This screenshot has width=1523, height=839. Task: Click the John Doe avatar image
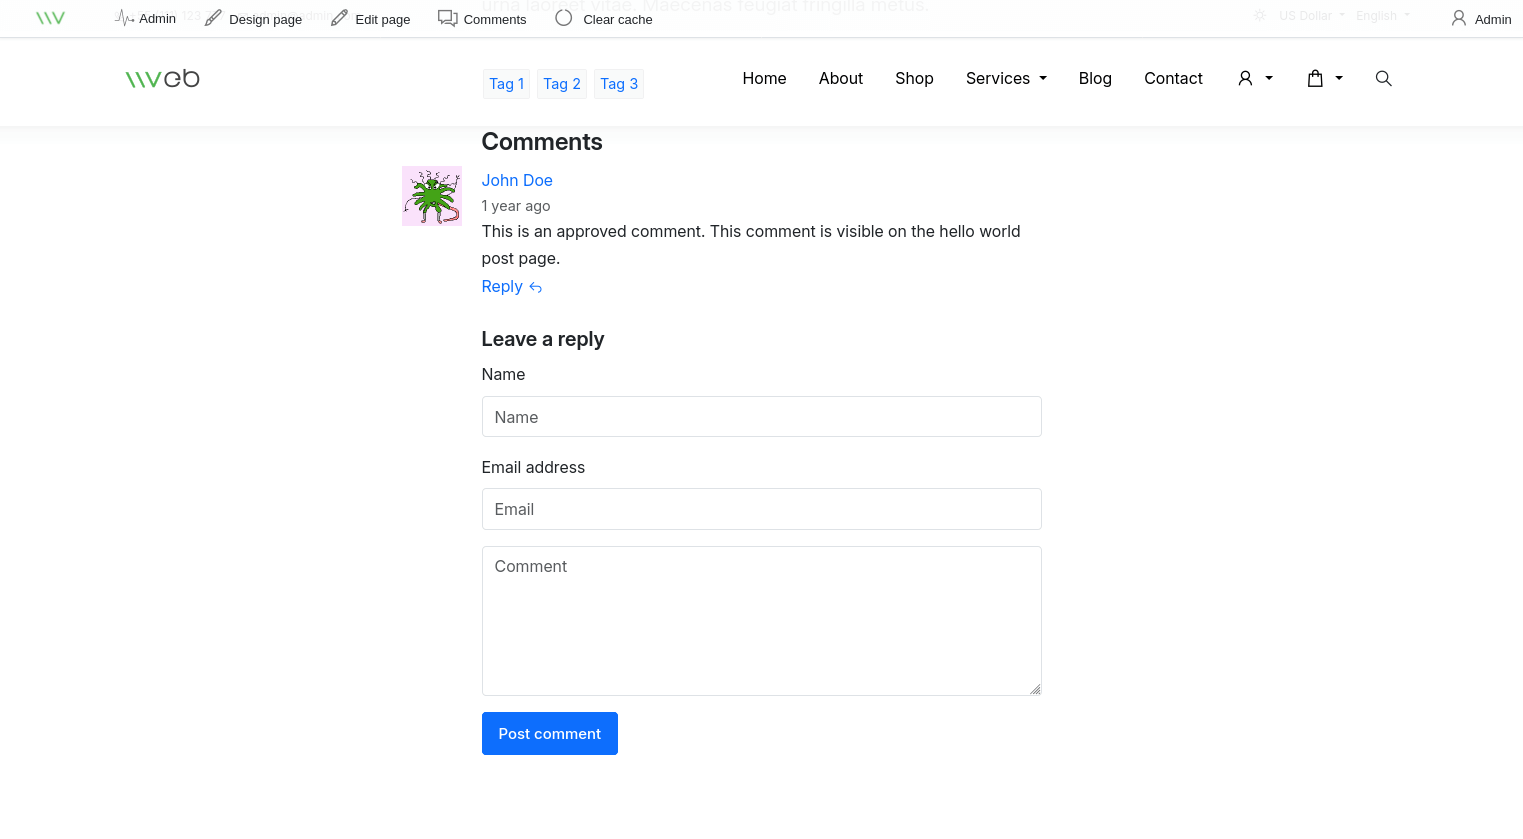point(432,196)
